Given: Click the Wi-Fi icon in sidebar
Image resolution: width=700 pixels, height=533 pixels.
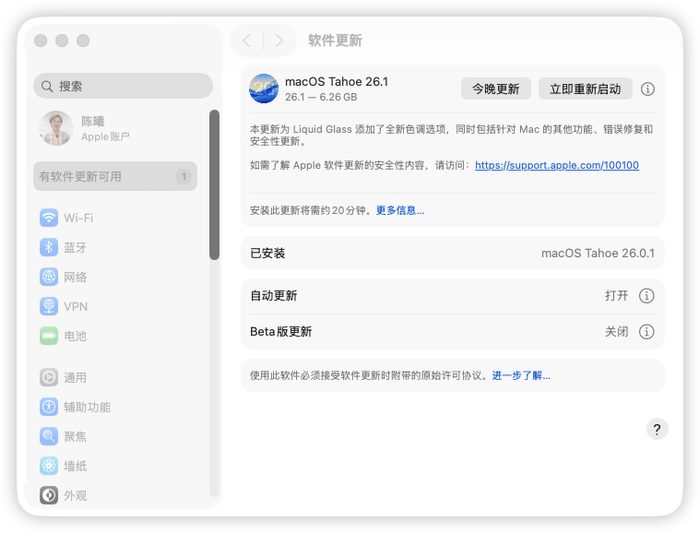Looking at the screenshot, I should coord(49,218).
